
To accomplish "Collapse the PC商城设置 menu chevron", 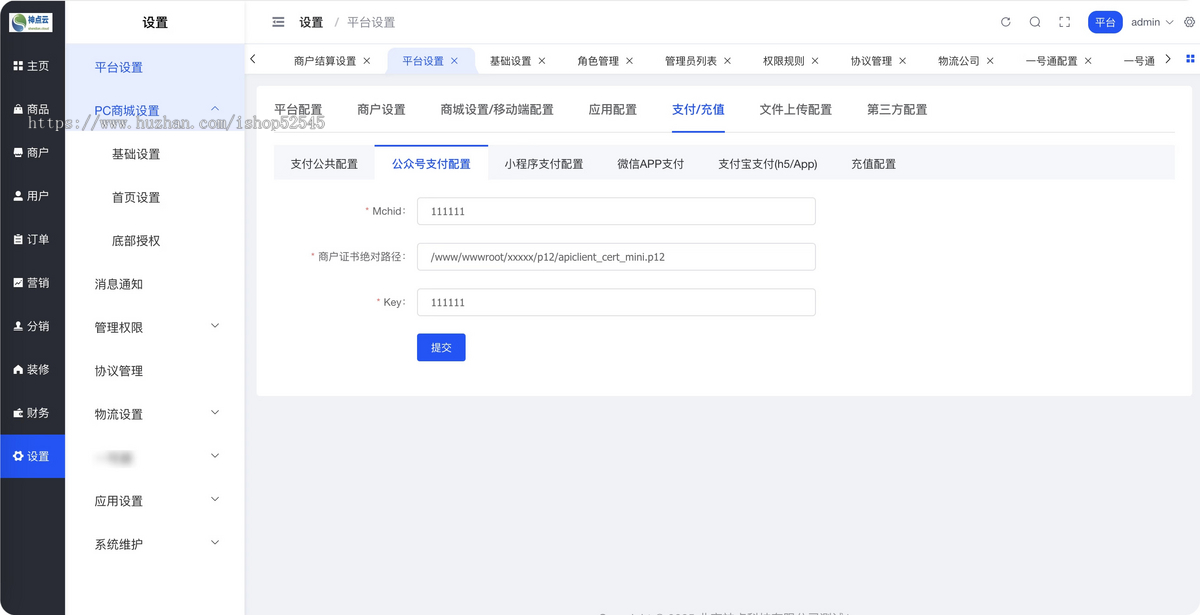I will point(215,109).
